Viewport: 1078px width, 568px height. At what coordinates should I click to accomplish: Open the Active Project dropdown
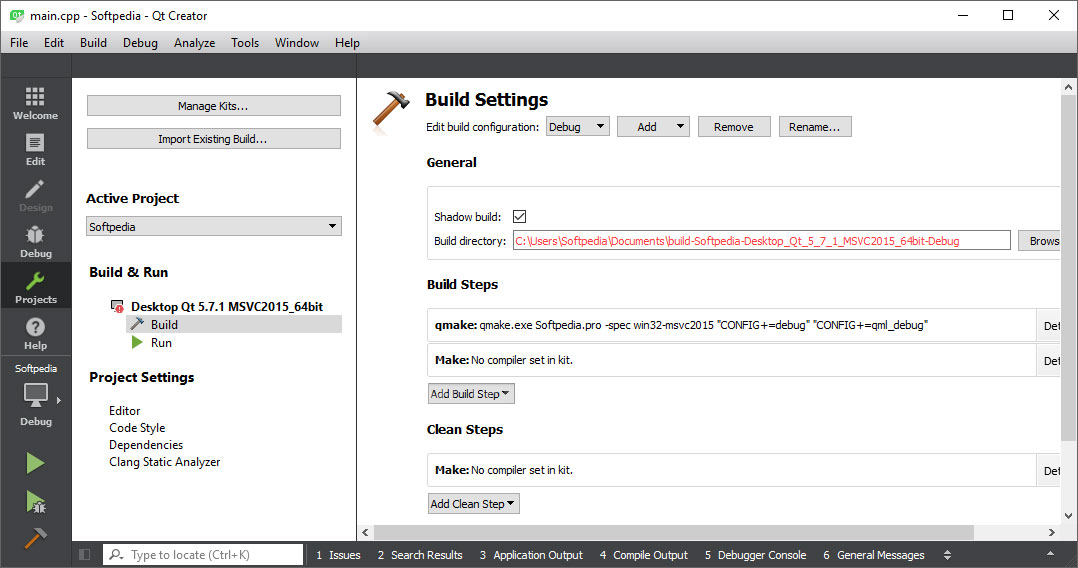[x=213, y=227]
